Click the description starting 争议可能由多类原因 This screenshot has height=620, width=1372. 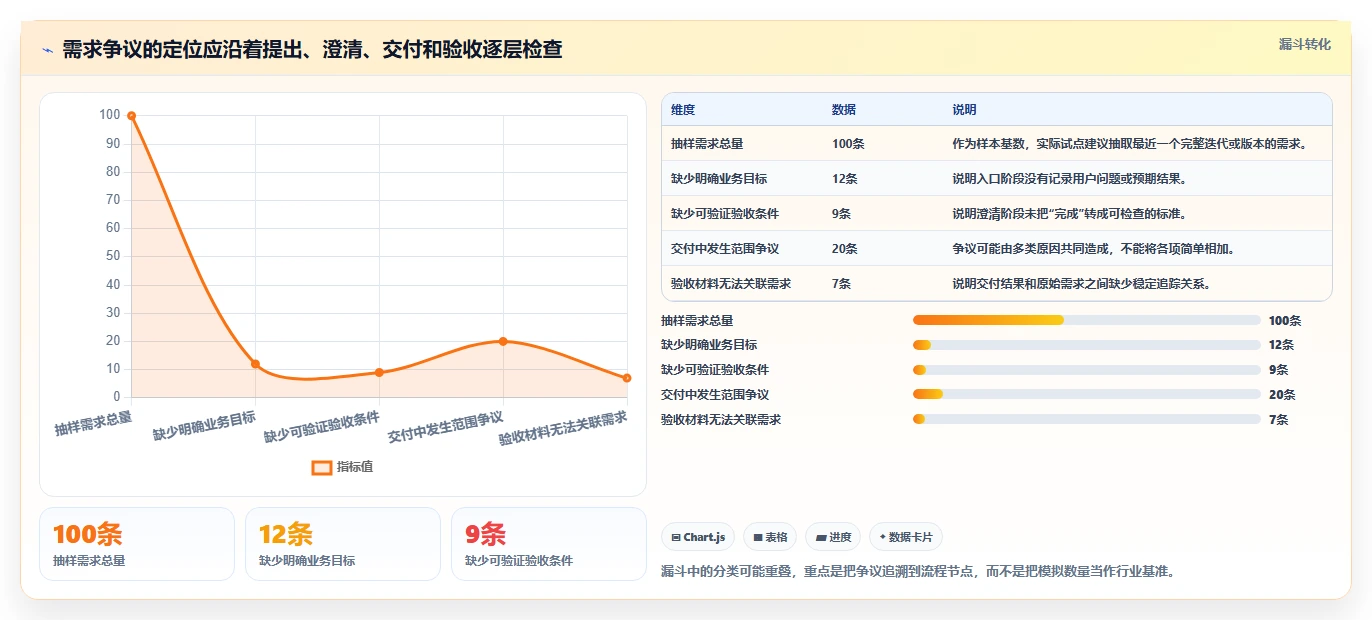[1093, 249]
